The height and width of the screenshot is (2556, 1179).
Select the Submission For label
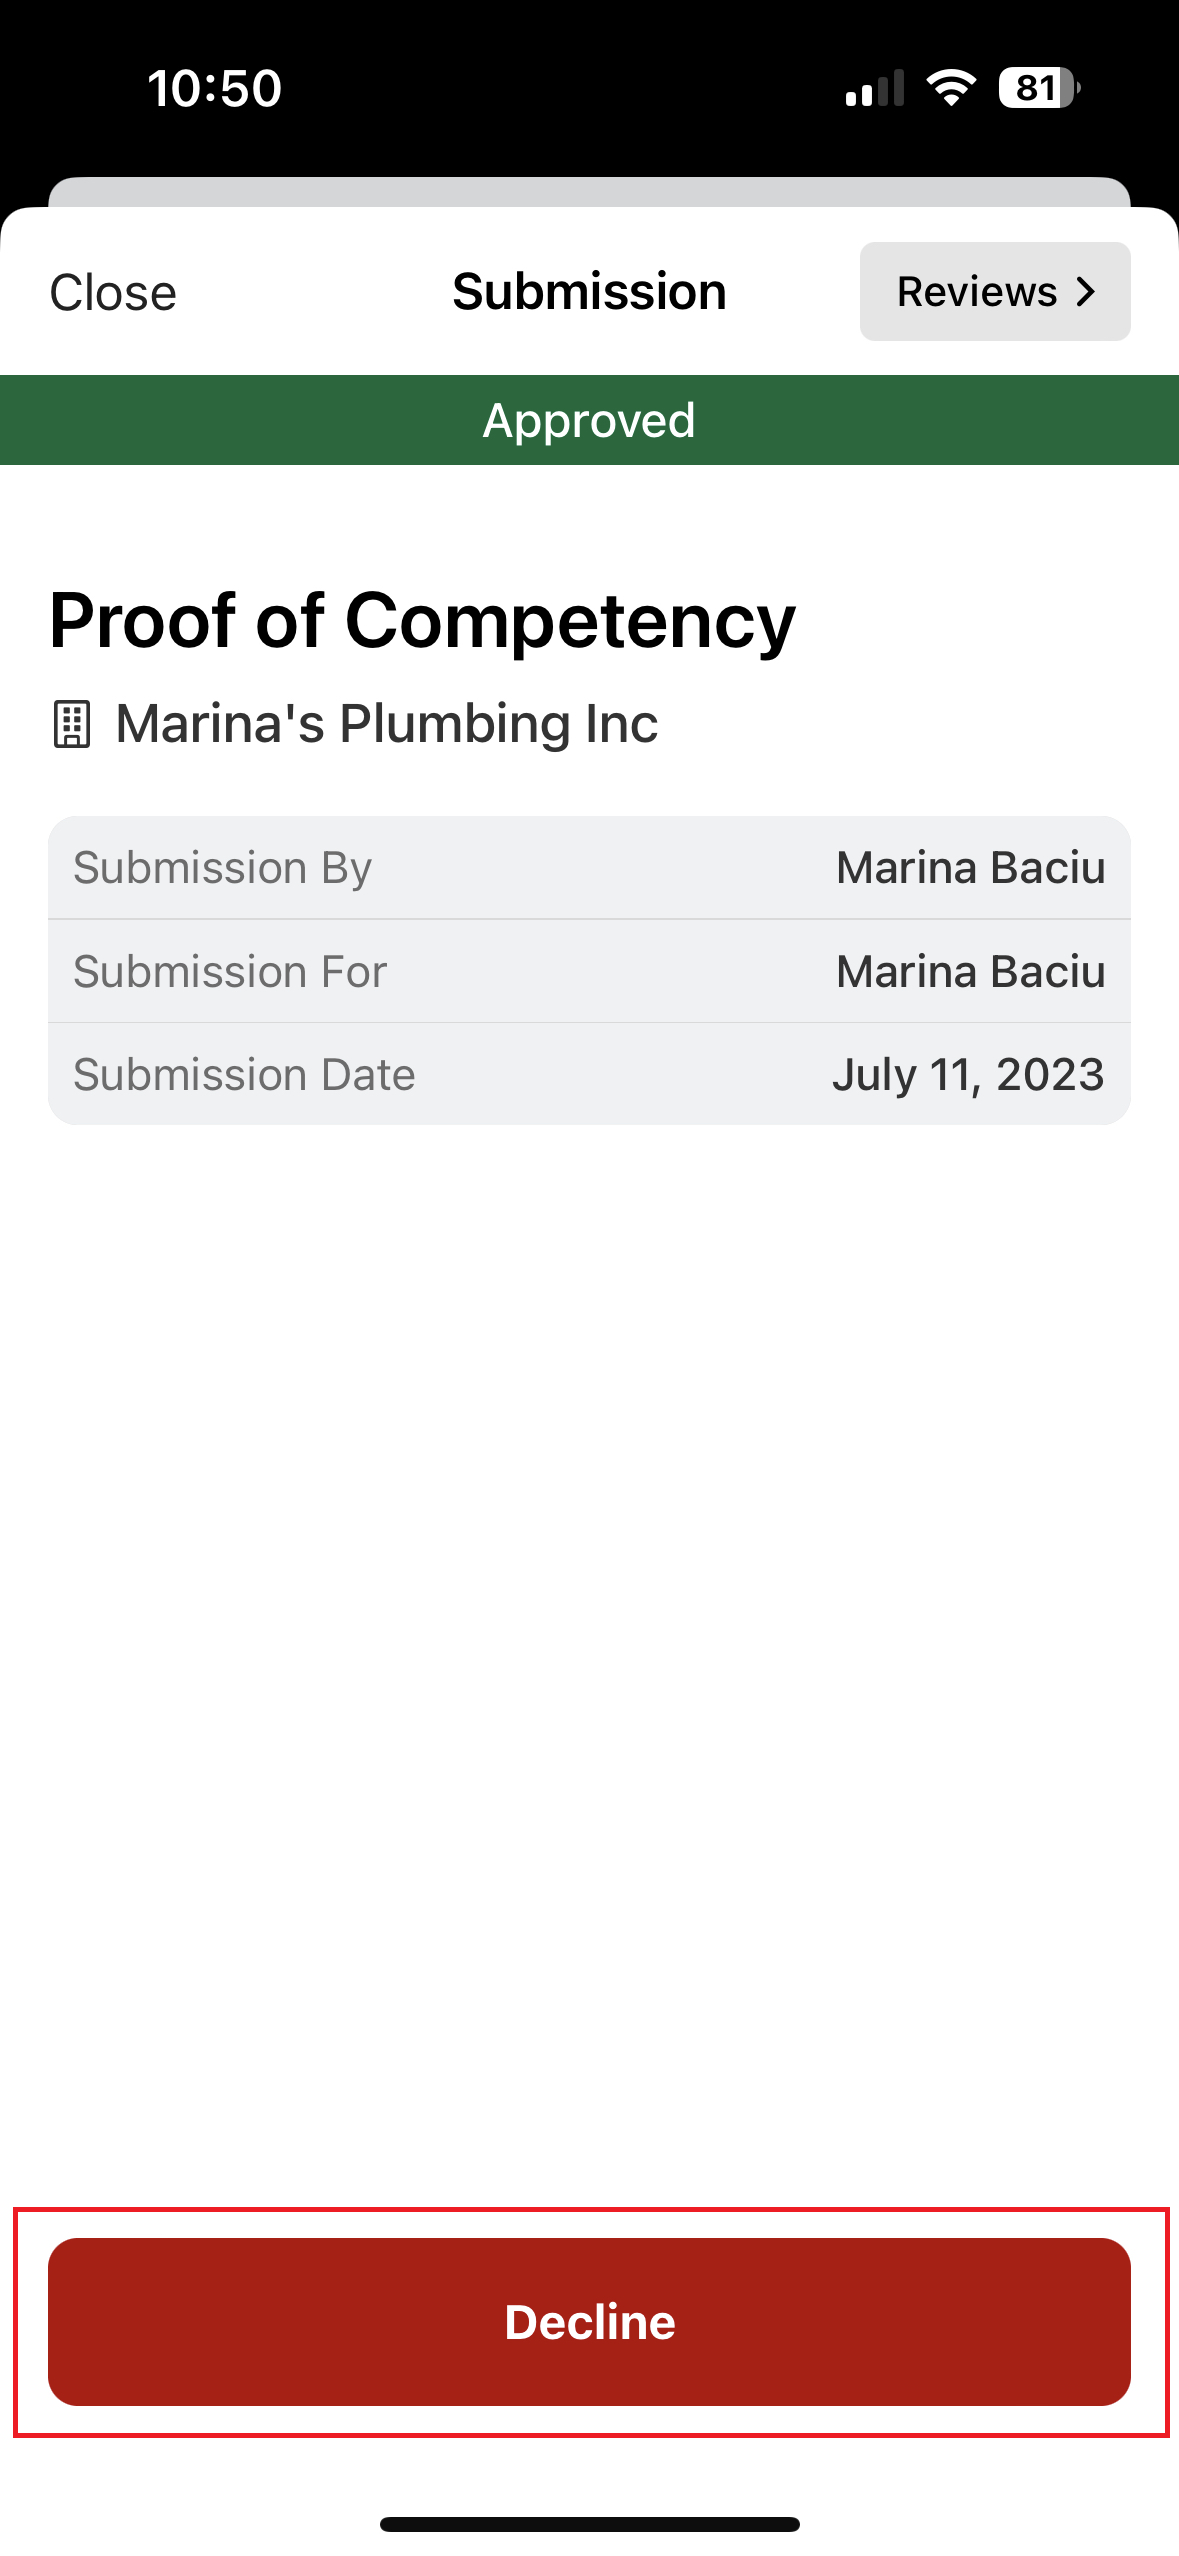pyautogui.click(x=230, y=972)
